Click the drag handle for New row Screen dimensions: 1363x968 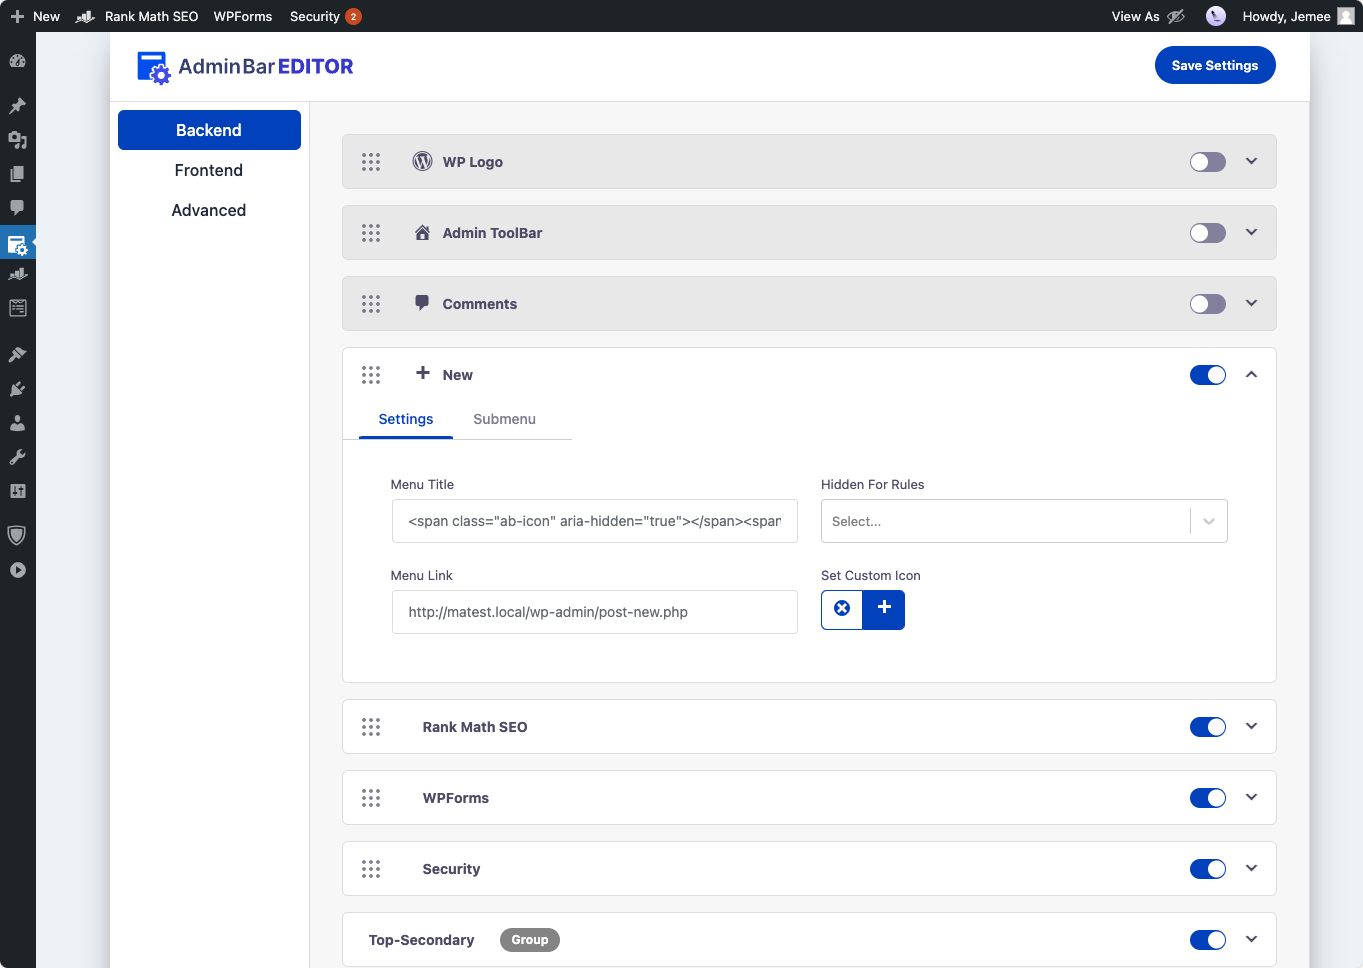(371, 375)
